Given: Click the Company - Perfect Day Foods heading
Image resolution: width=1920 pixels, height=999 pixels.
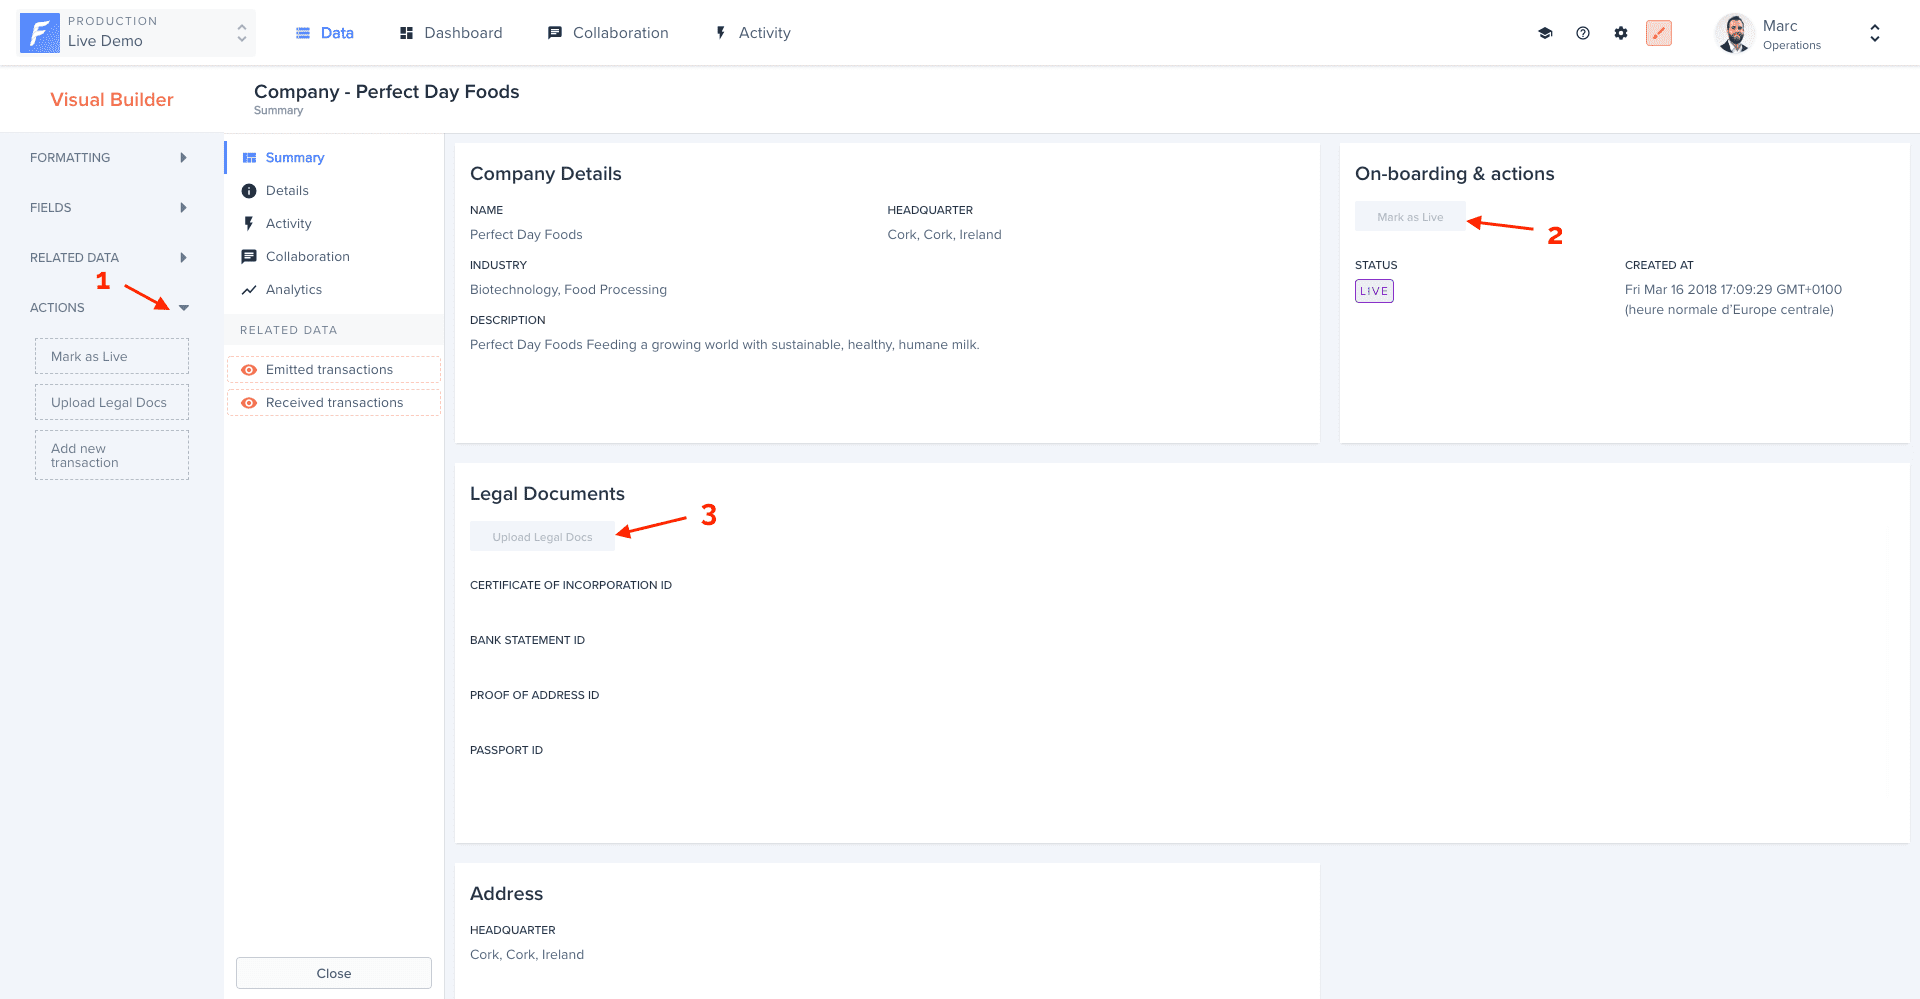Looking at the screenshot, I should tap(387, 92).
